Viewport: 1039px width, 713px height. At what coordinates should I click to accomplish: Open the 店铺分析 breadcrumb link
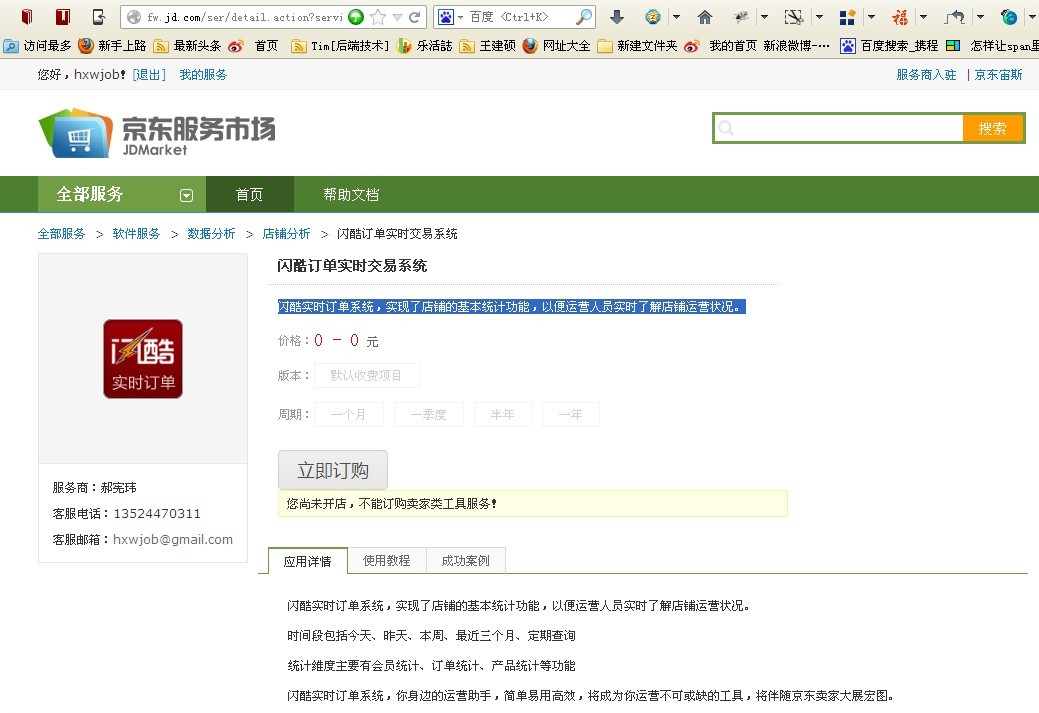(x=286, y=233)
